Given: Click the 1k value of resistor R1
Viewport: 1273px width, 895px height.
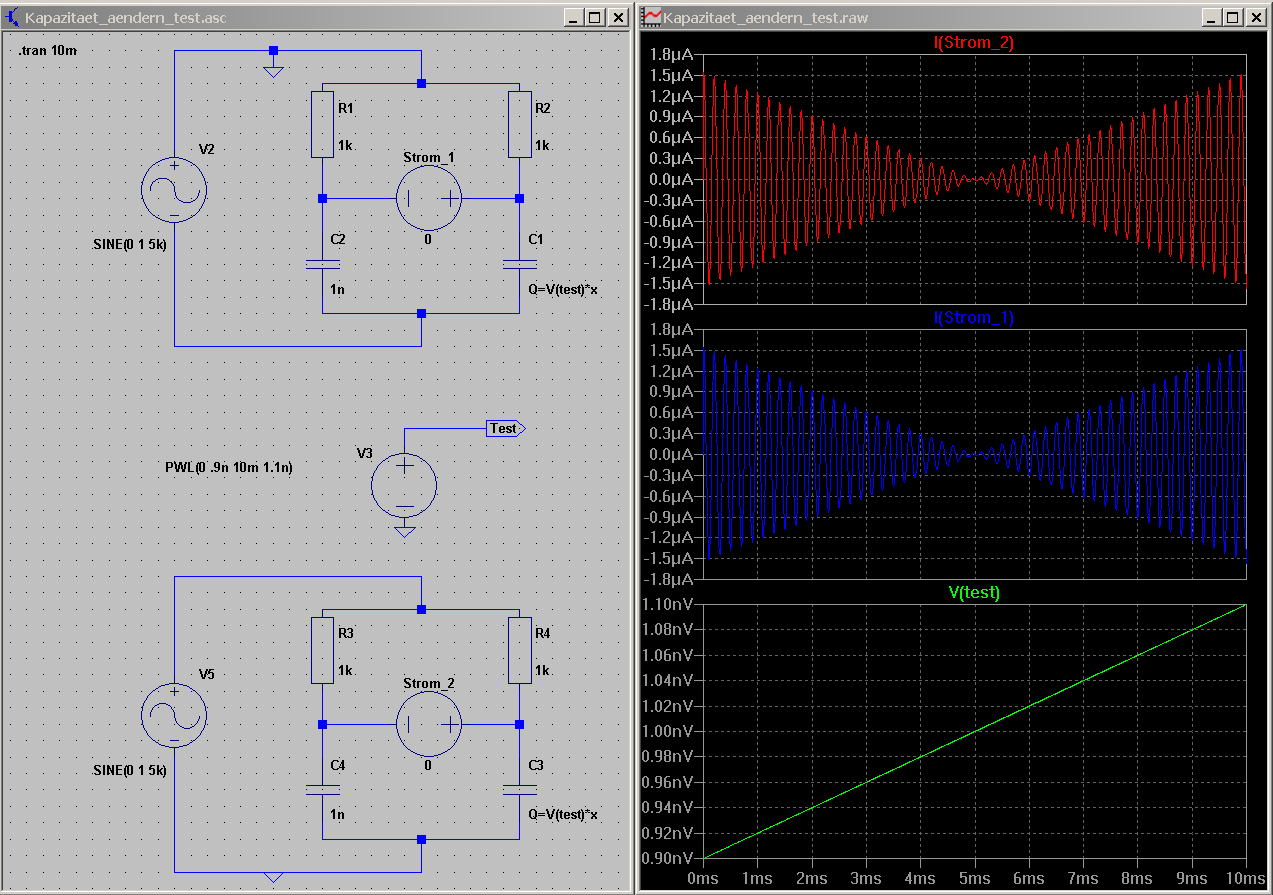Looking at the screenshot, I should [345, 145].
